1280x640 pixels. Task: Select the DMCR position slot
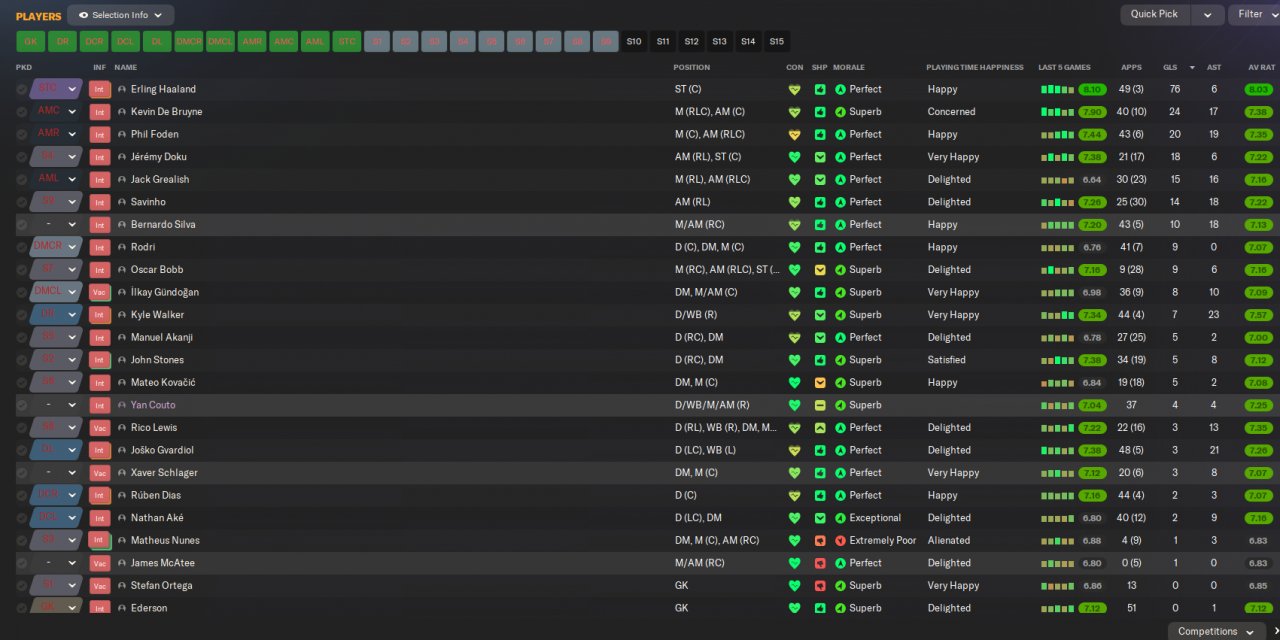[x=188, y=41]
